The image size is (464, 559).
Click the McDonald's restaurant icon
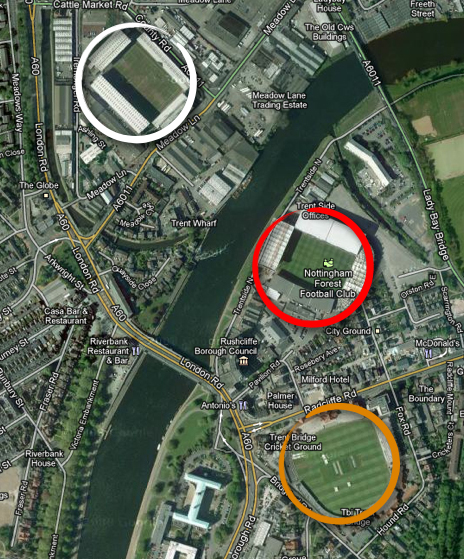tap(429, 353)
